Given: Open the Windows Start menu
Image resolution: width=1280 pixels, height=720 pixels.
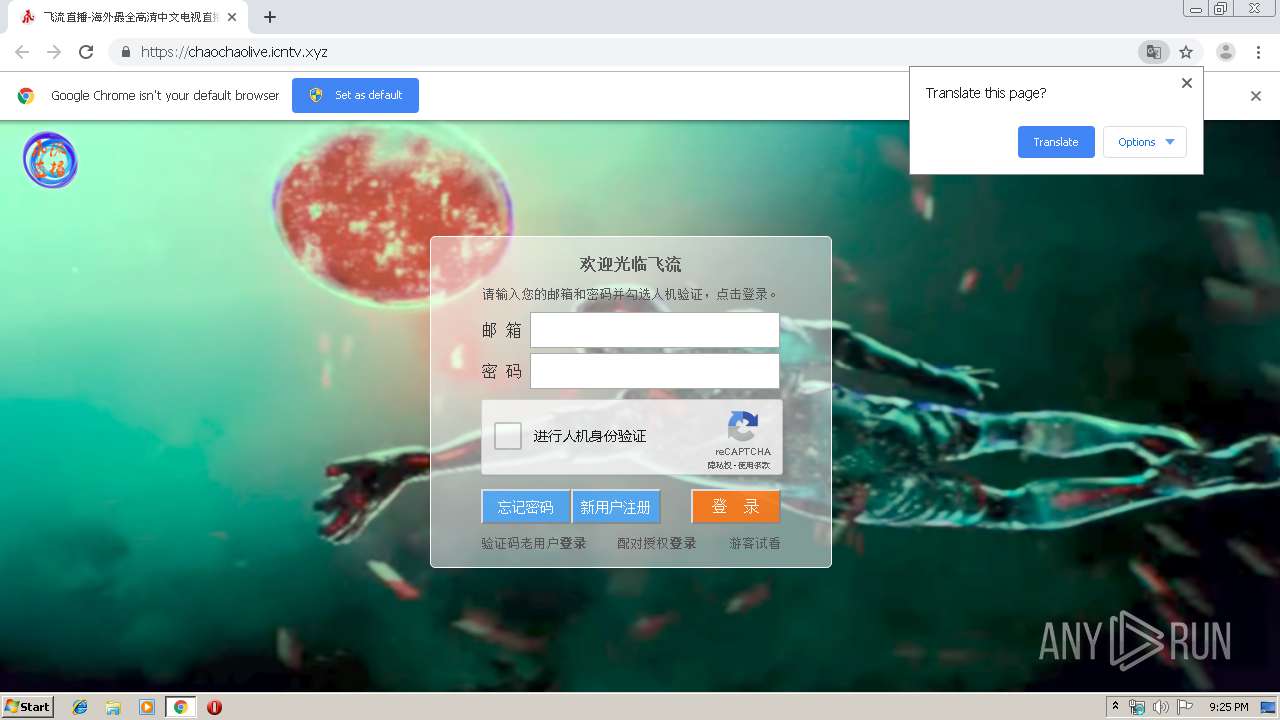Looking at the screenshot, I should [27, 707].
